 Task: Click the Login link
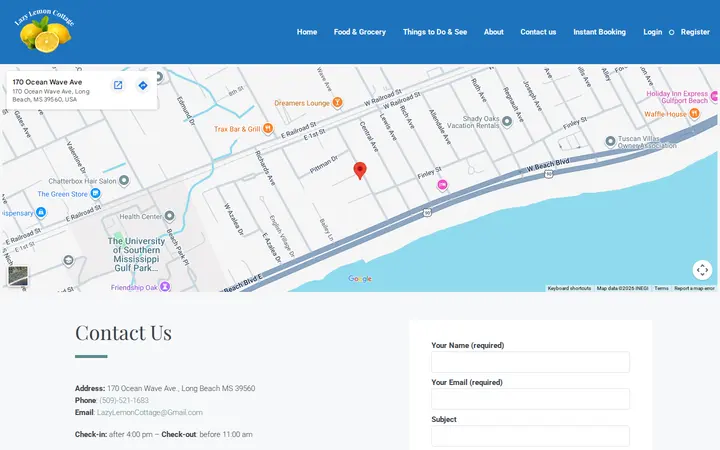(x=652, y=32)
